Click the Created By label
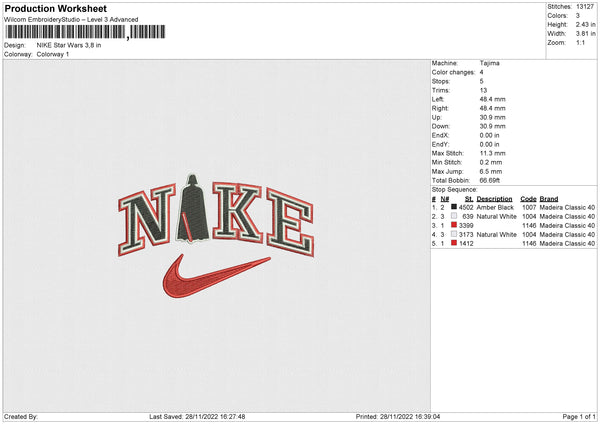Viewport: 600px width, 424px height. [x=21, y=417]
